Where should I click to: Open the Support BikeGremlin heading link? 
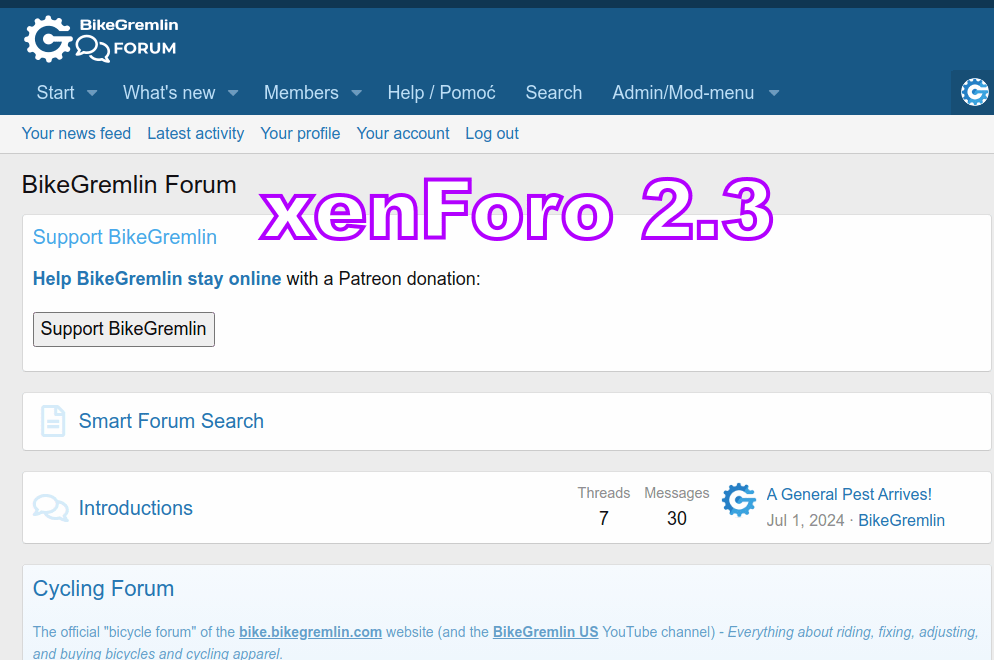tap(125, 237)
